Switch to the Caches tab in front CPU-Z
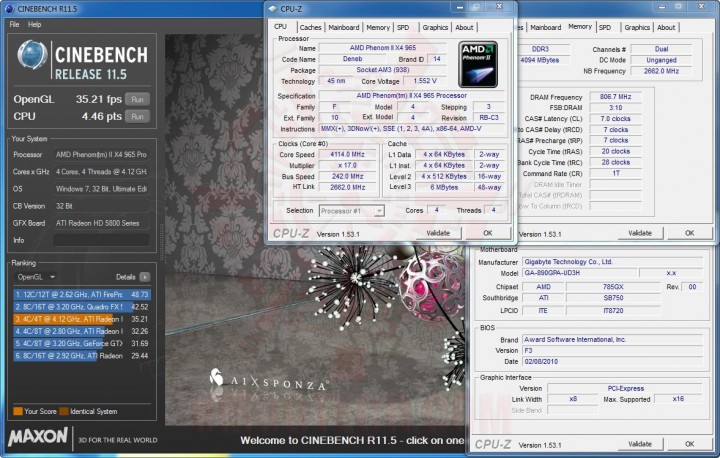720x458 pixels. point(310,28)
